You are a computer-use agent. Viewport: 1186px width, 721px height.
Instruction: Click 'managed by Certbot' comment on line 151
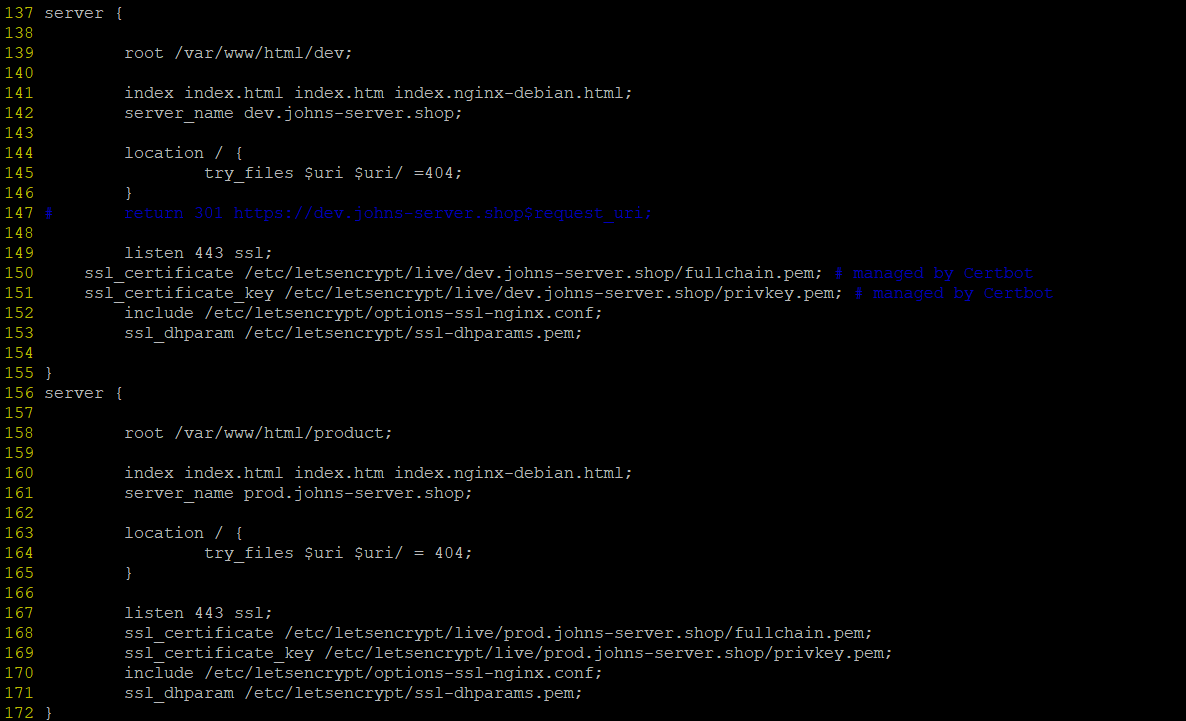pos(962,293)
